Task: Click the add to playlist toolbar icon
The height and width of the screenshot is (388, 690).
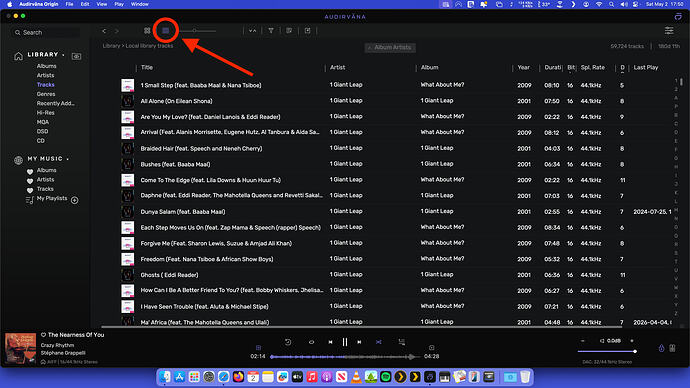Action: 308,30
